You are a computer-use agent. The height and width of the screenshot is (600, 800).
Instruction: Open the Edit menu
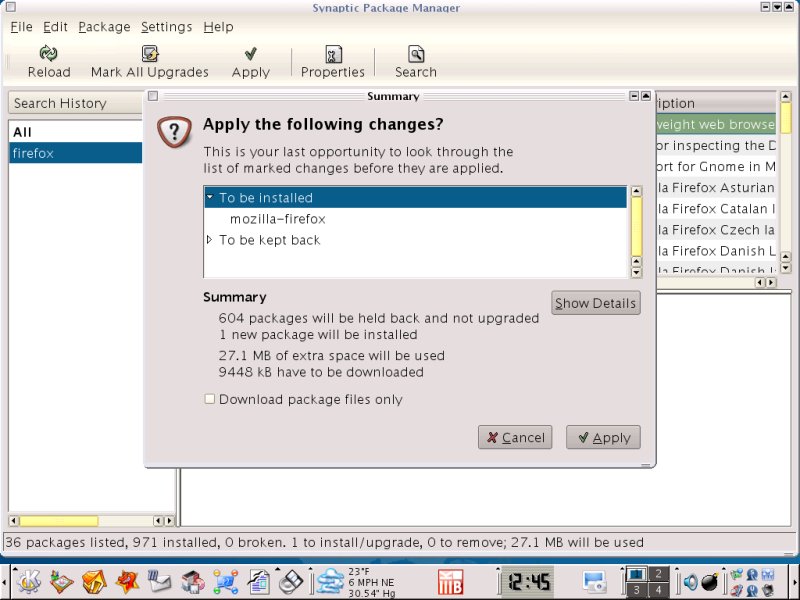point(55,27)
